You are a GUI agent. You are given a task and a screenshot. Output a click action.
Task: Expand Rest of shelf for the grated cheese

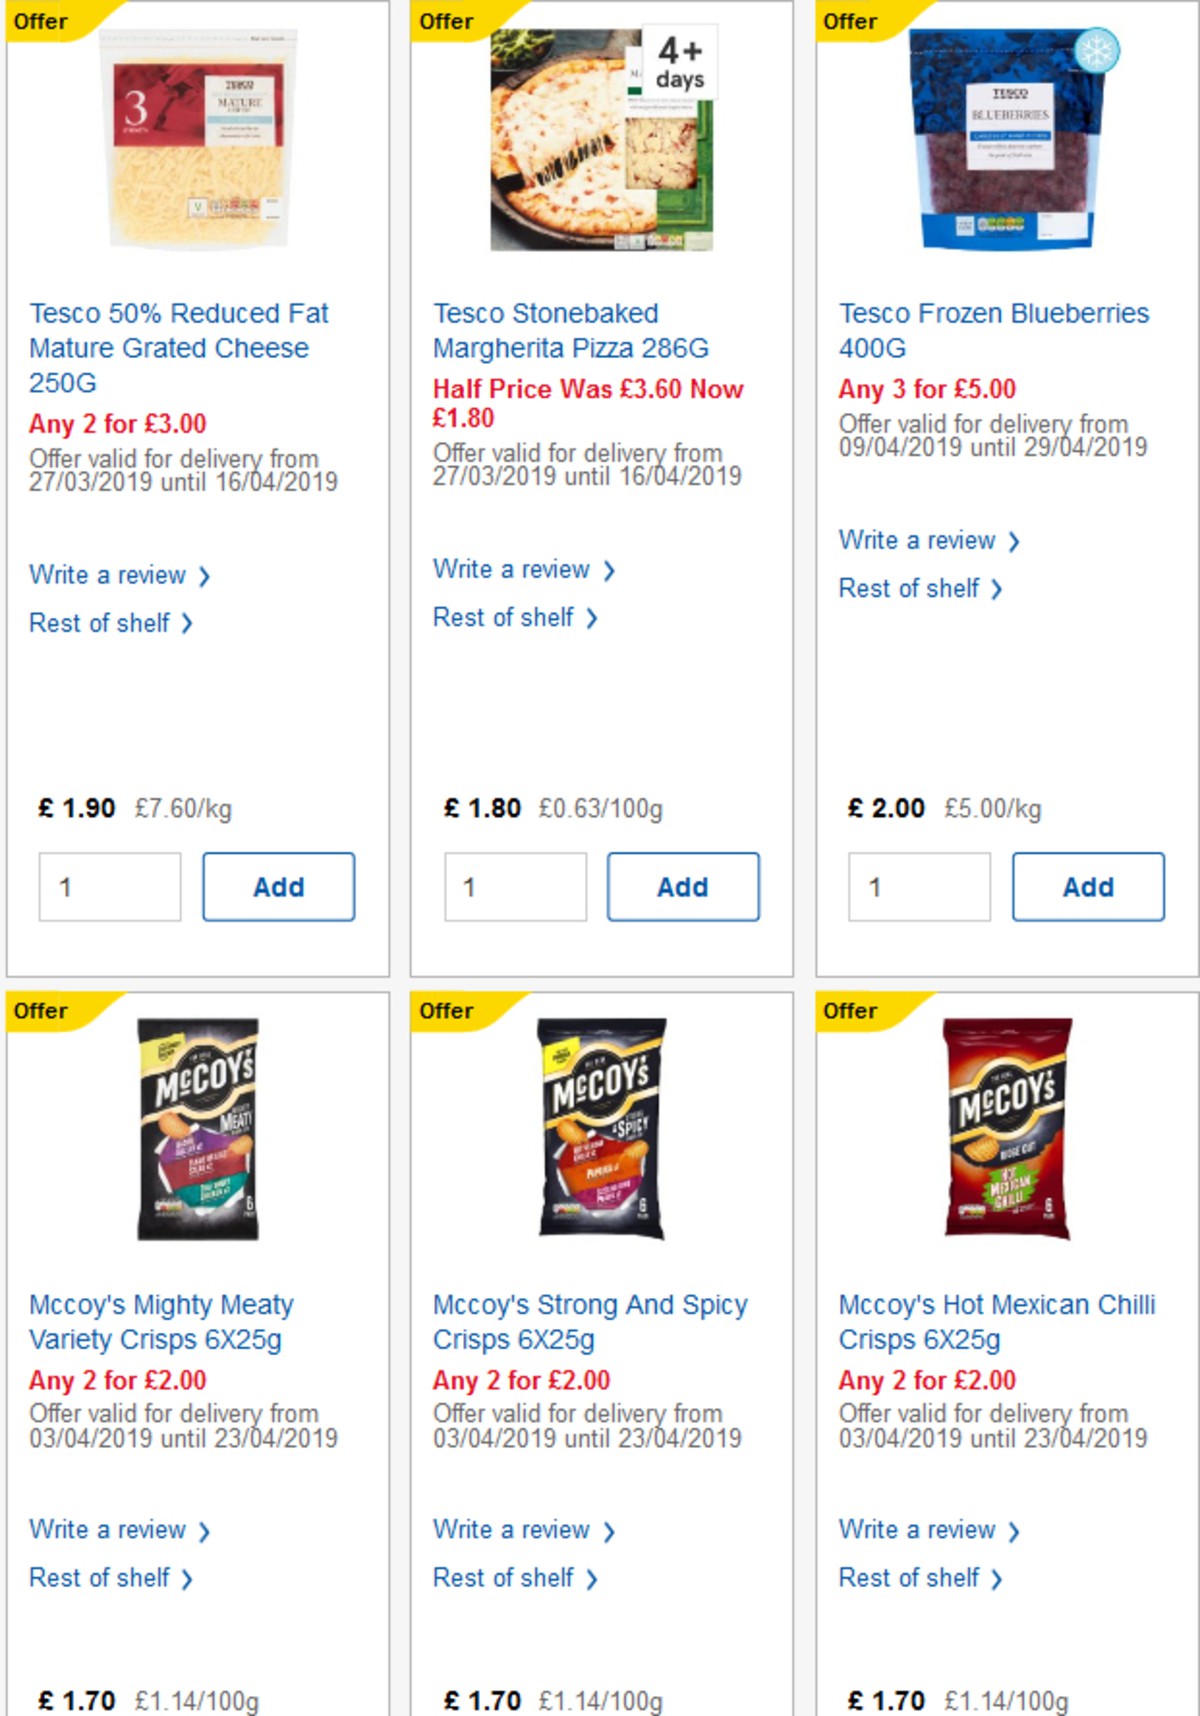click(x=100, y=623)
